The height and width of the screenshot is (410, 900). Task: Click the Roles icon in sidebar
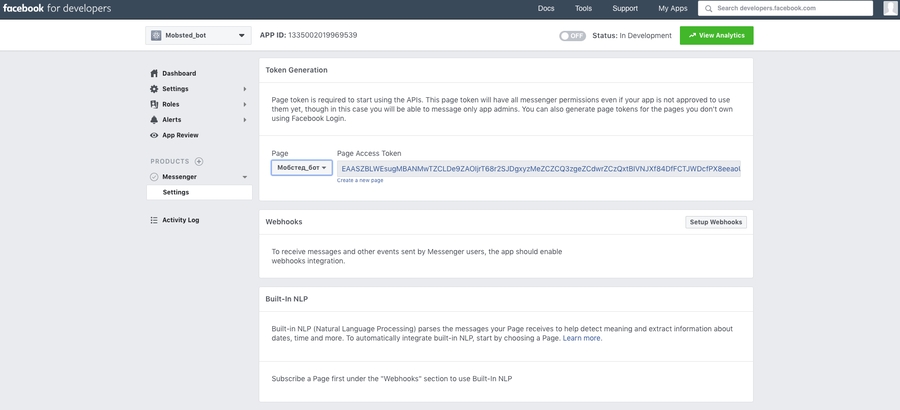tap(154, 104)
